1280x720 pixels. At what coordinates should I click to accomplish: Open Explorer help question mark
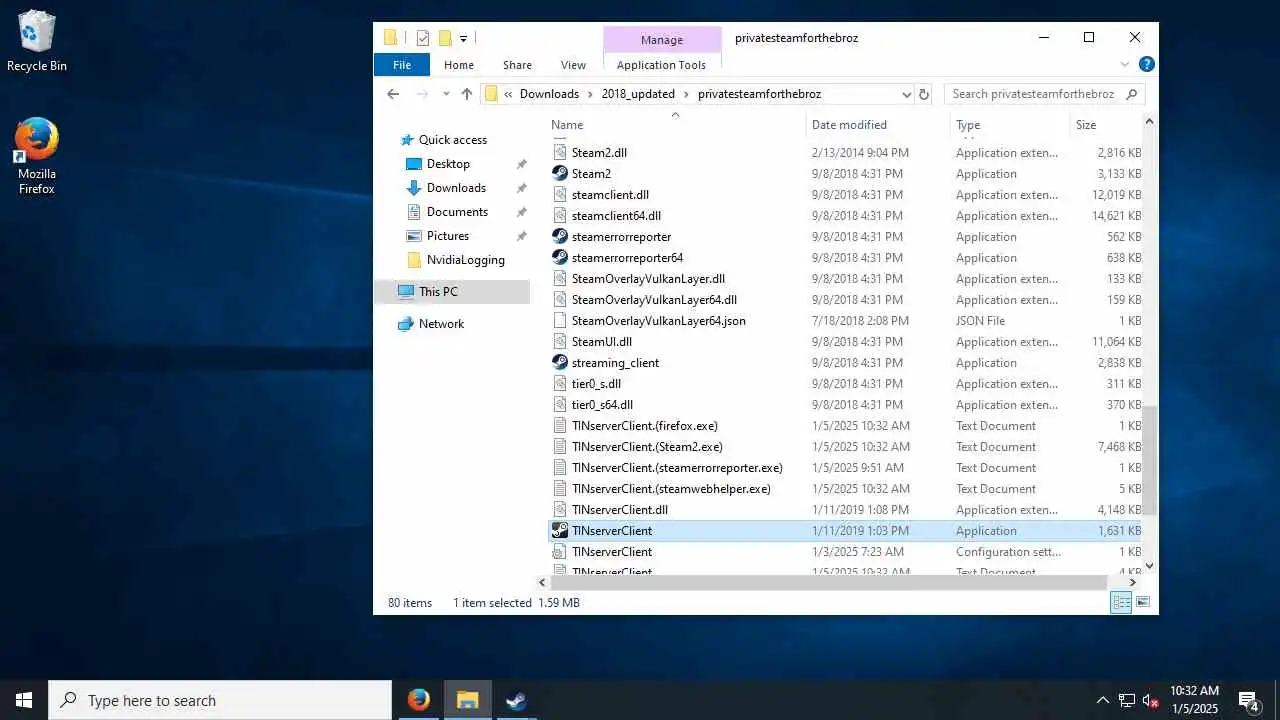pyautogui.click(x=1147, y=64)
